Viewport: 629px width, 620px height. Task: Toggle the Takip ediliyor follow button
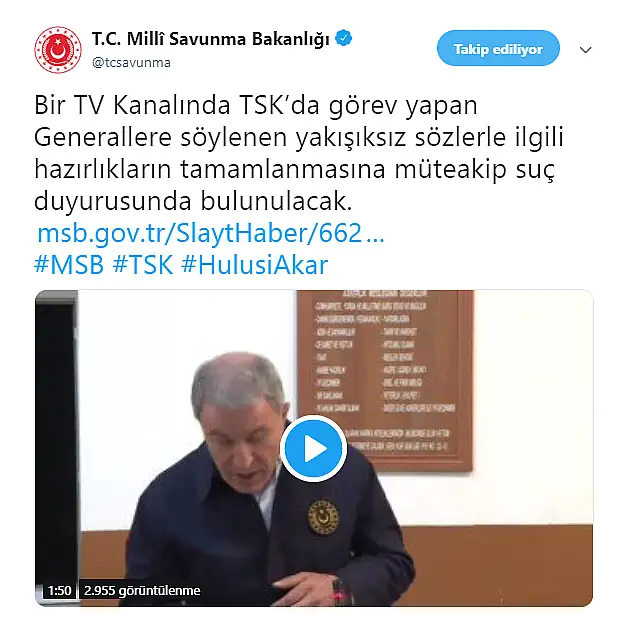(x=498, y=49)
